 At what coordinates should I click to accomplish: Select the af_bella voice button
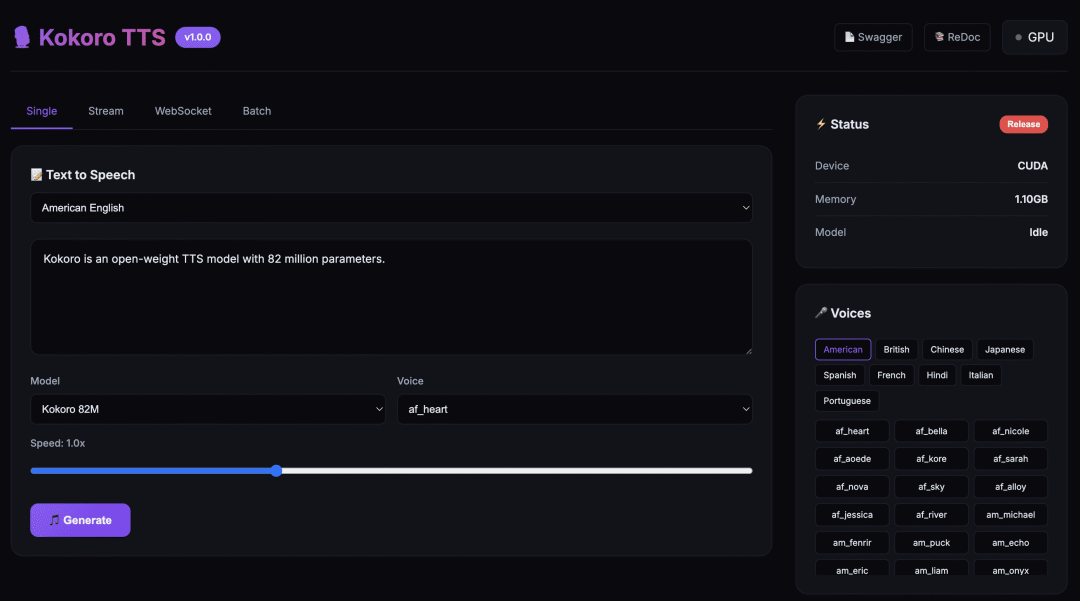931,431
